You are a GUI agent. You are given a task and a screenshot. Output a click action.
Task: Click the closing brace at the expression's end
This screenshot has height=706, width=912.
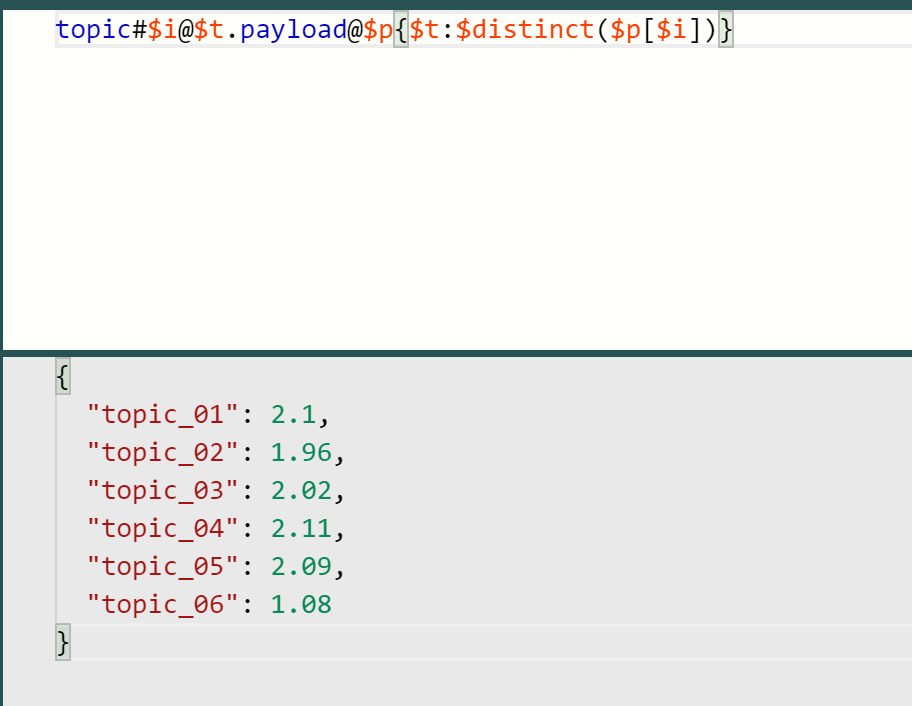click(726, 30)
